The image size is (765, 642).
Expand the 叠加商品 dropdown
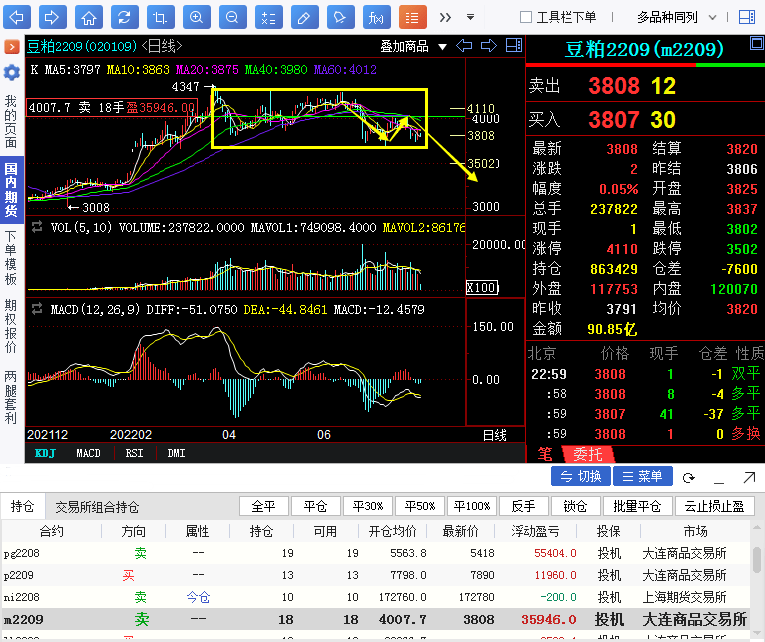(x=412, y=46)
